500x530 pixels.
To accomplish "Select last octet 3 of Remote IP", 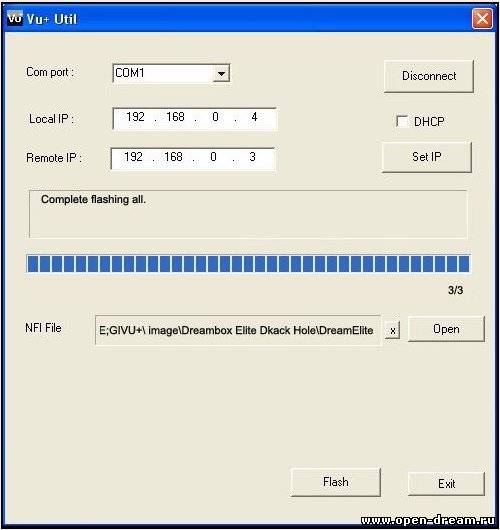I will coord(252,157).
